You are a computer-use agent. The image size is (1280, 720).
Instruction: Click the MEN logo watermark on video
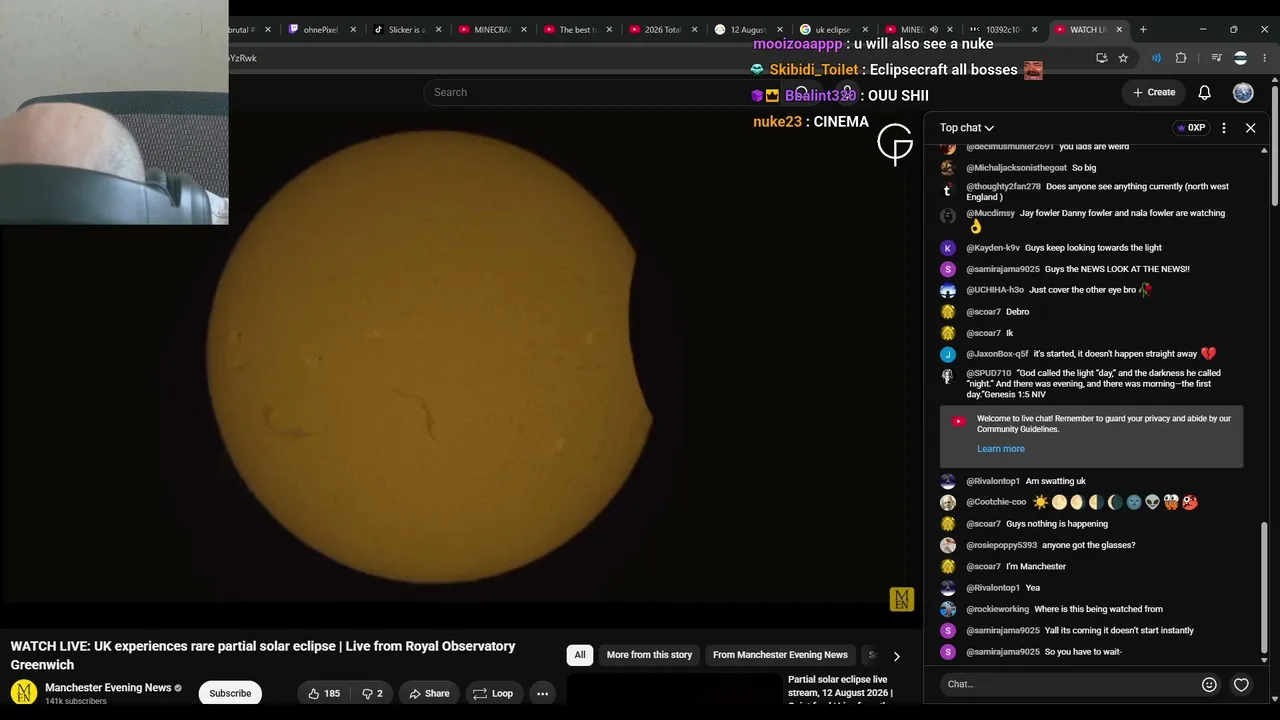(901, 599)
